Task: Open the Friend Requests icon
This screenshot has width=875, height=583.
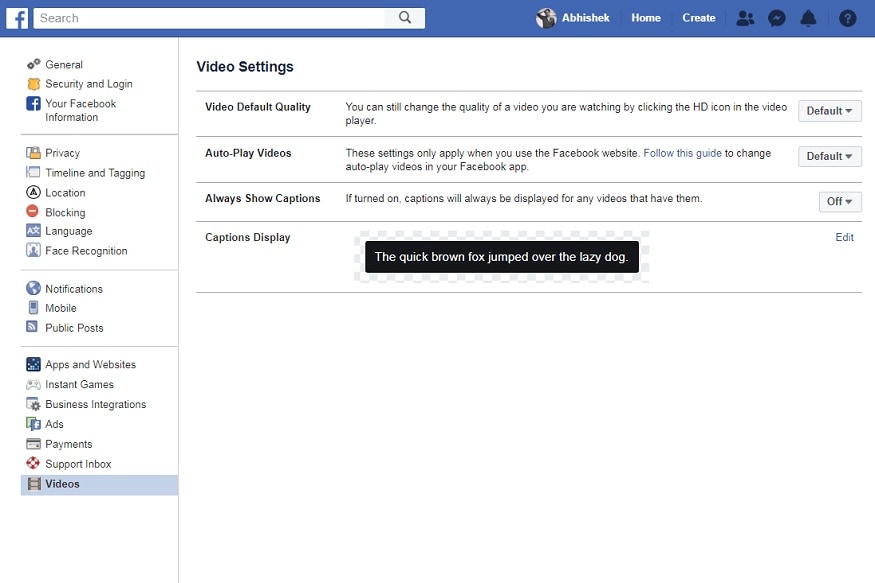Action: [x=745, y=18]
